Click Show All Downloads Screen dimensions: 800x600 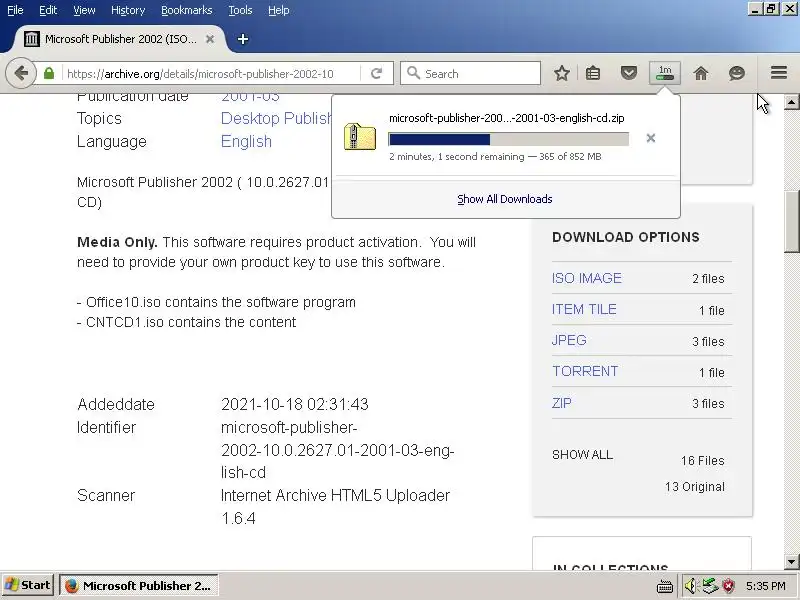[505, 199]
